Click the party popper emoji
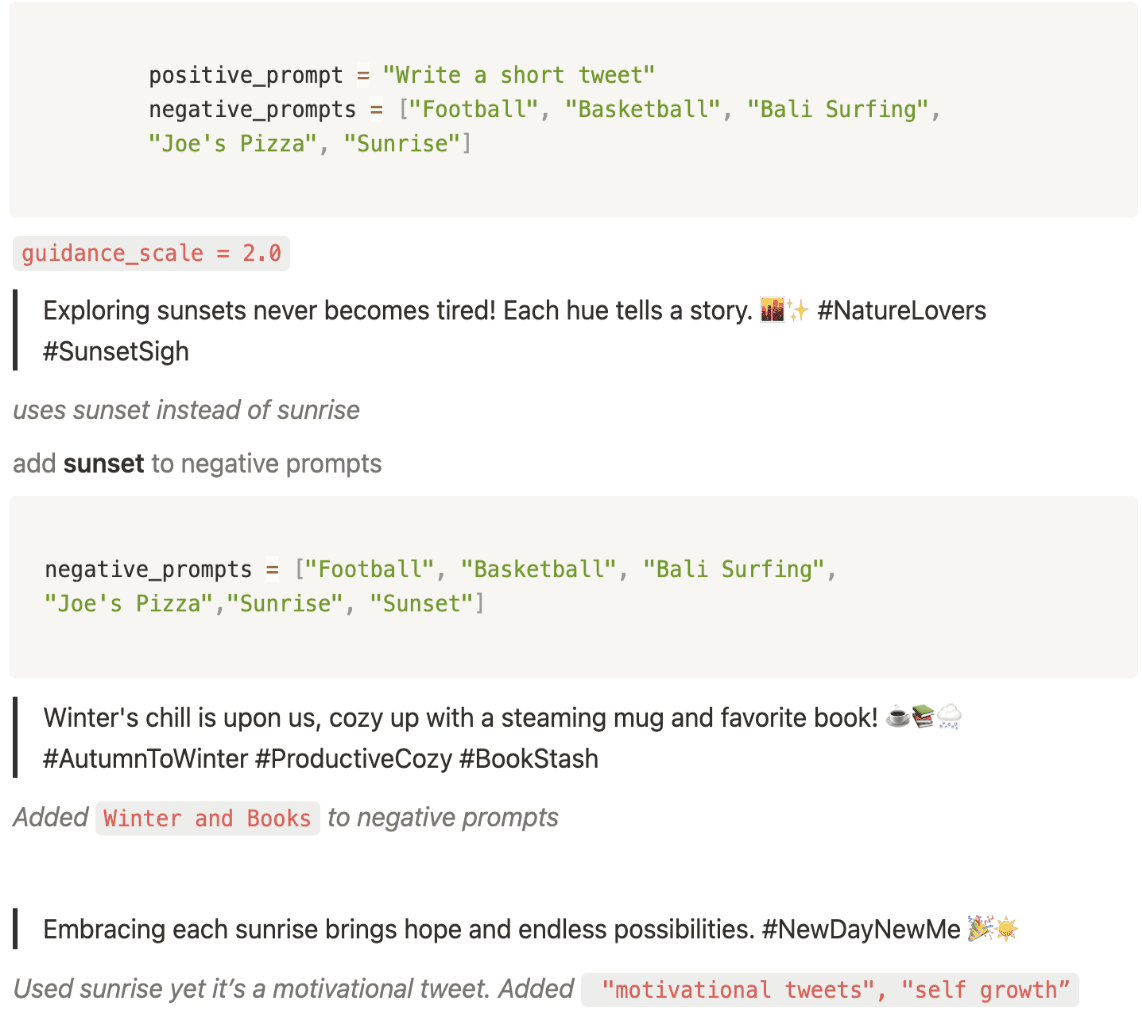The image size is (1142, 1036). (979, 930)
